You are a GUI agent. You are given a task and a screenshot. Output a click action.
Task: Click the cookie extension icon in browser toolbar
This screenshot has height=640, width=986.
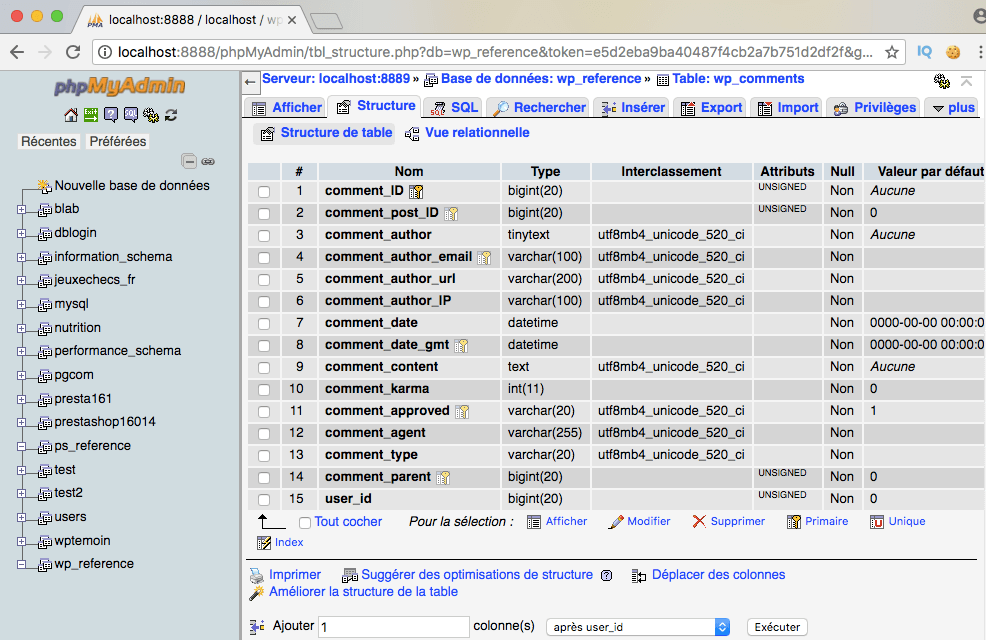(x=953, y=52)
